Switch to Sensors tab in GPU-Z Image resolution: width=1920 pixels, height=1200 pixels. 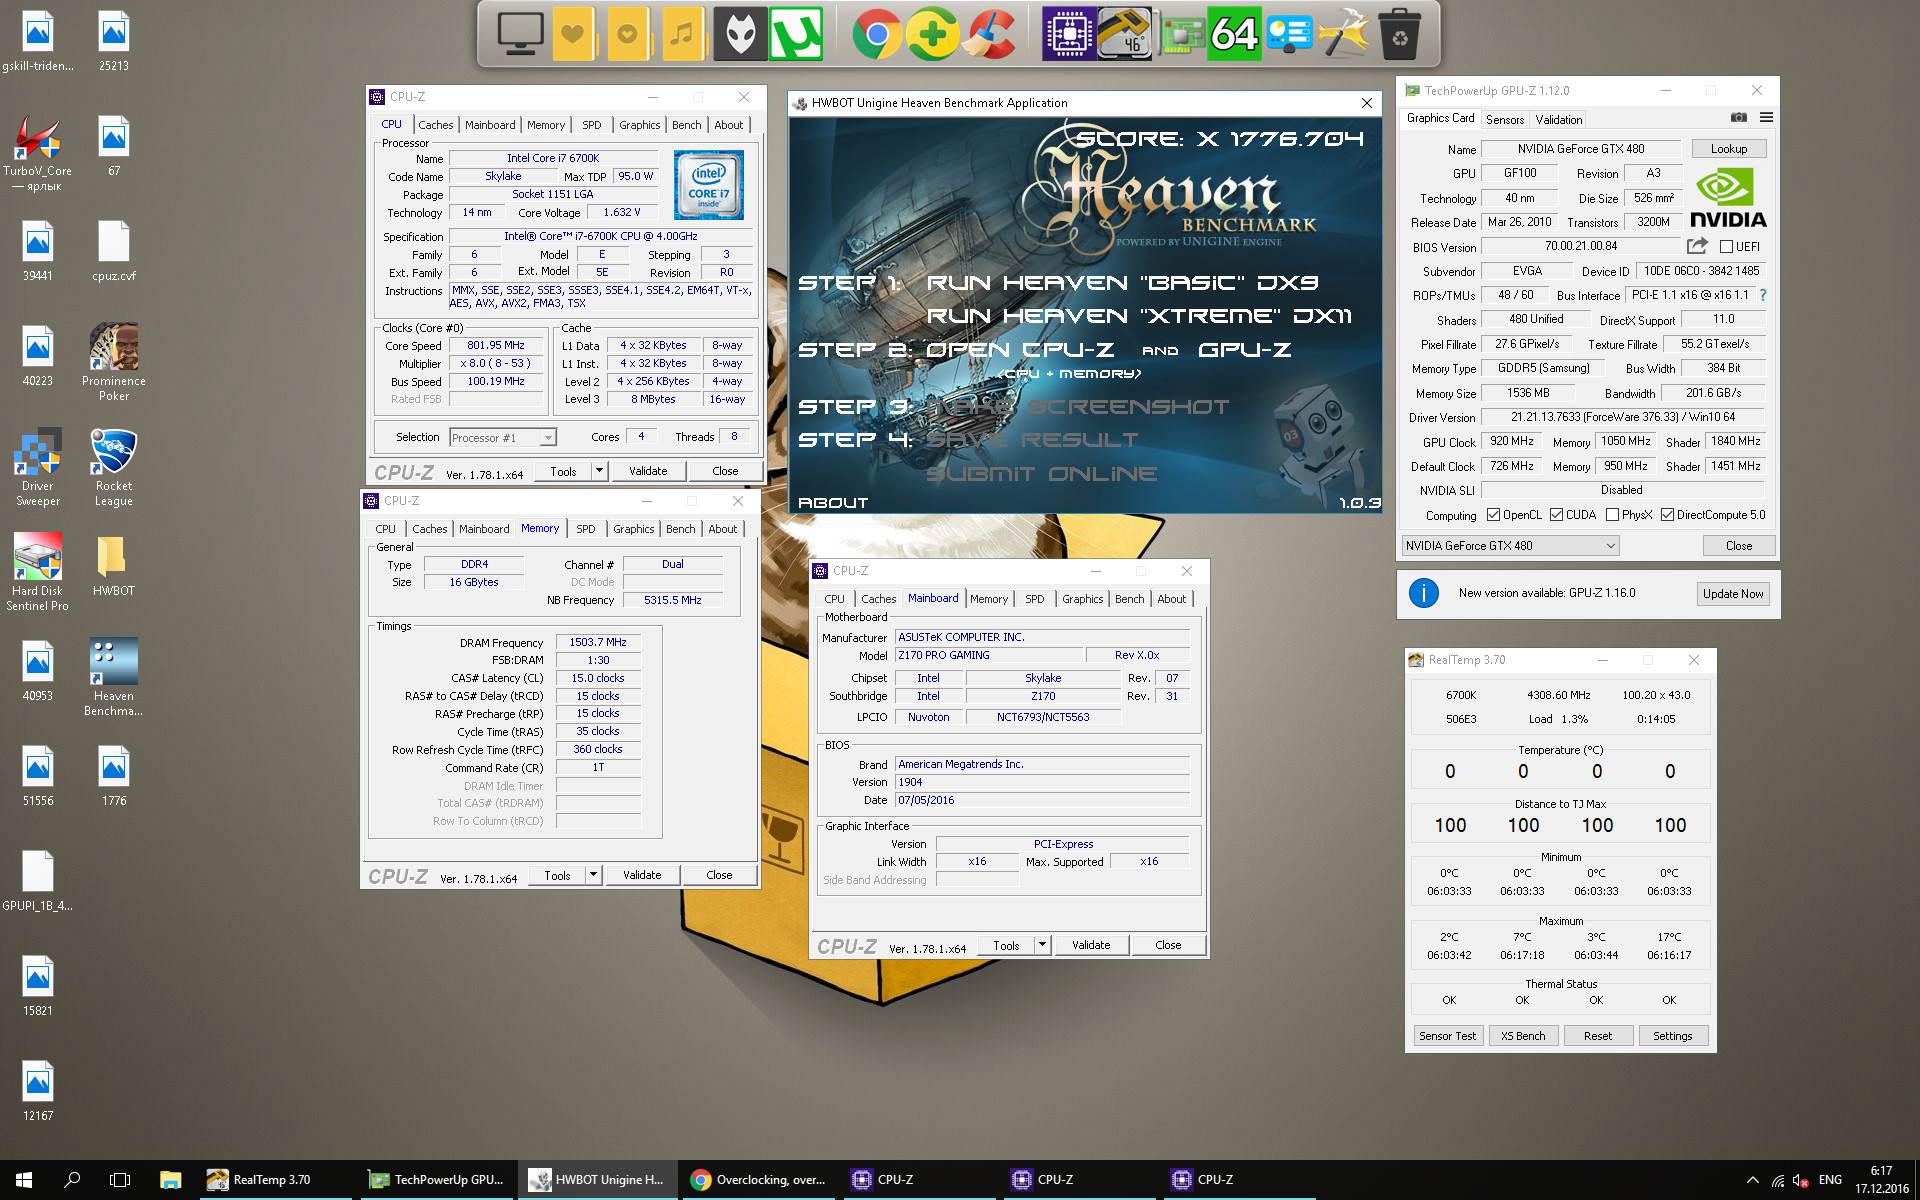pyautogui.click(x=1505, y=119)
